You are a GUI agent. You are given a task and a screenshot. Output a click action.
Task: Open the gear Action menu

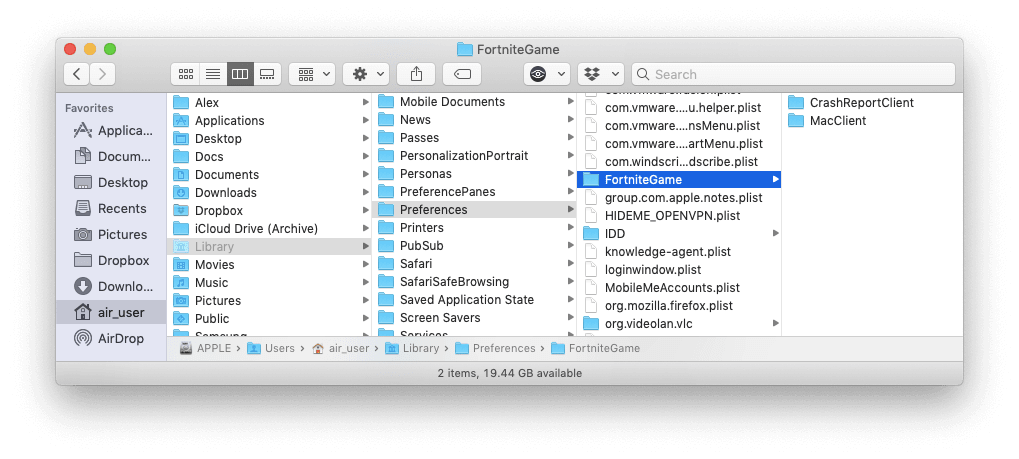click(x=366, y=74)
